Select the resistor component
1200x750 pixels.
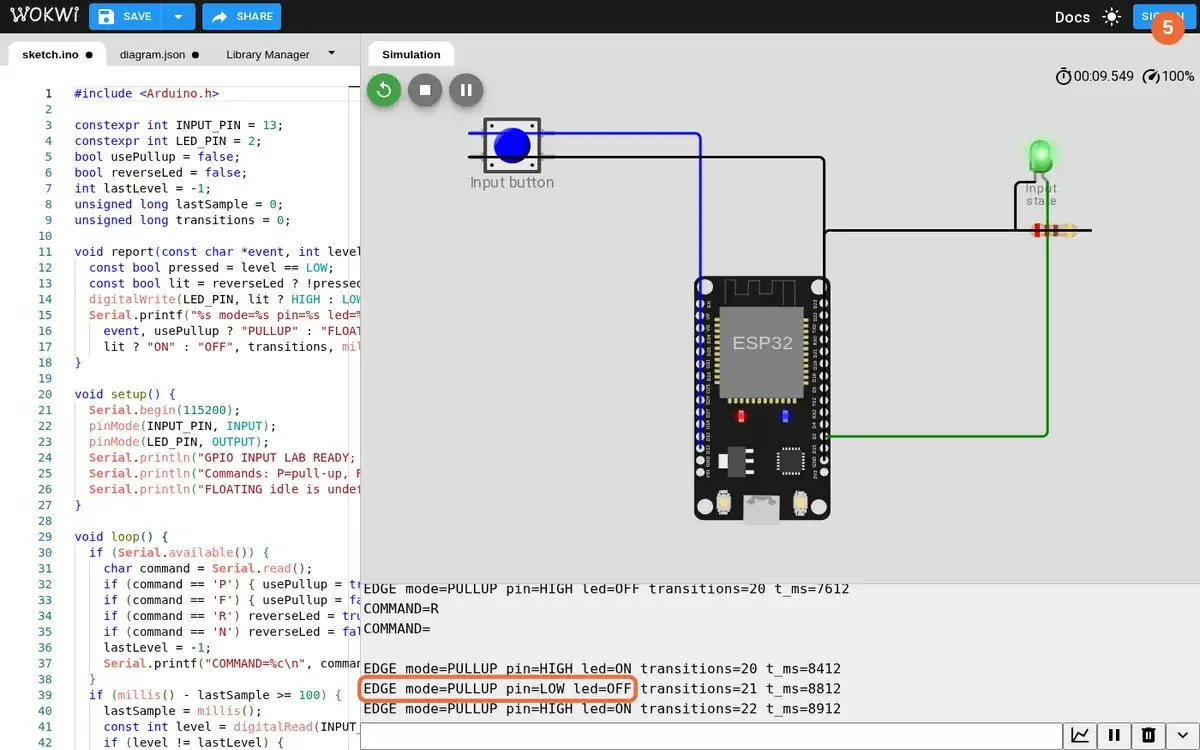(1054, 231)
